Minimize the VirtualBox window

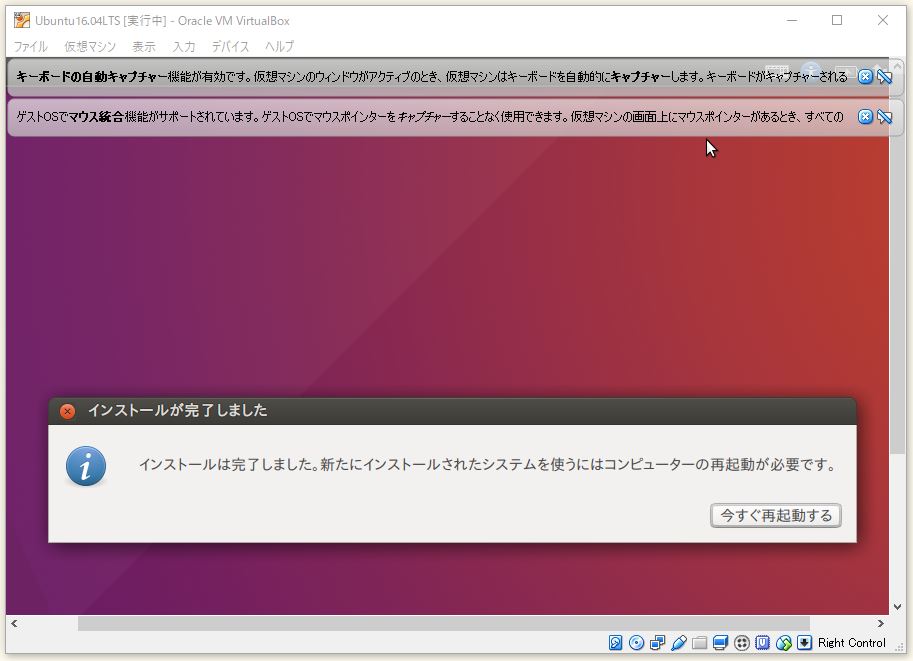[792, 20]
